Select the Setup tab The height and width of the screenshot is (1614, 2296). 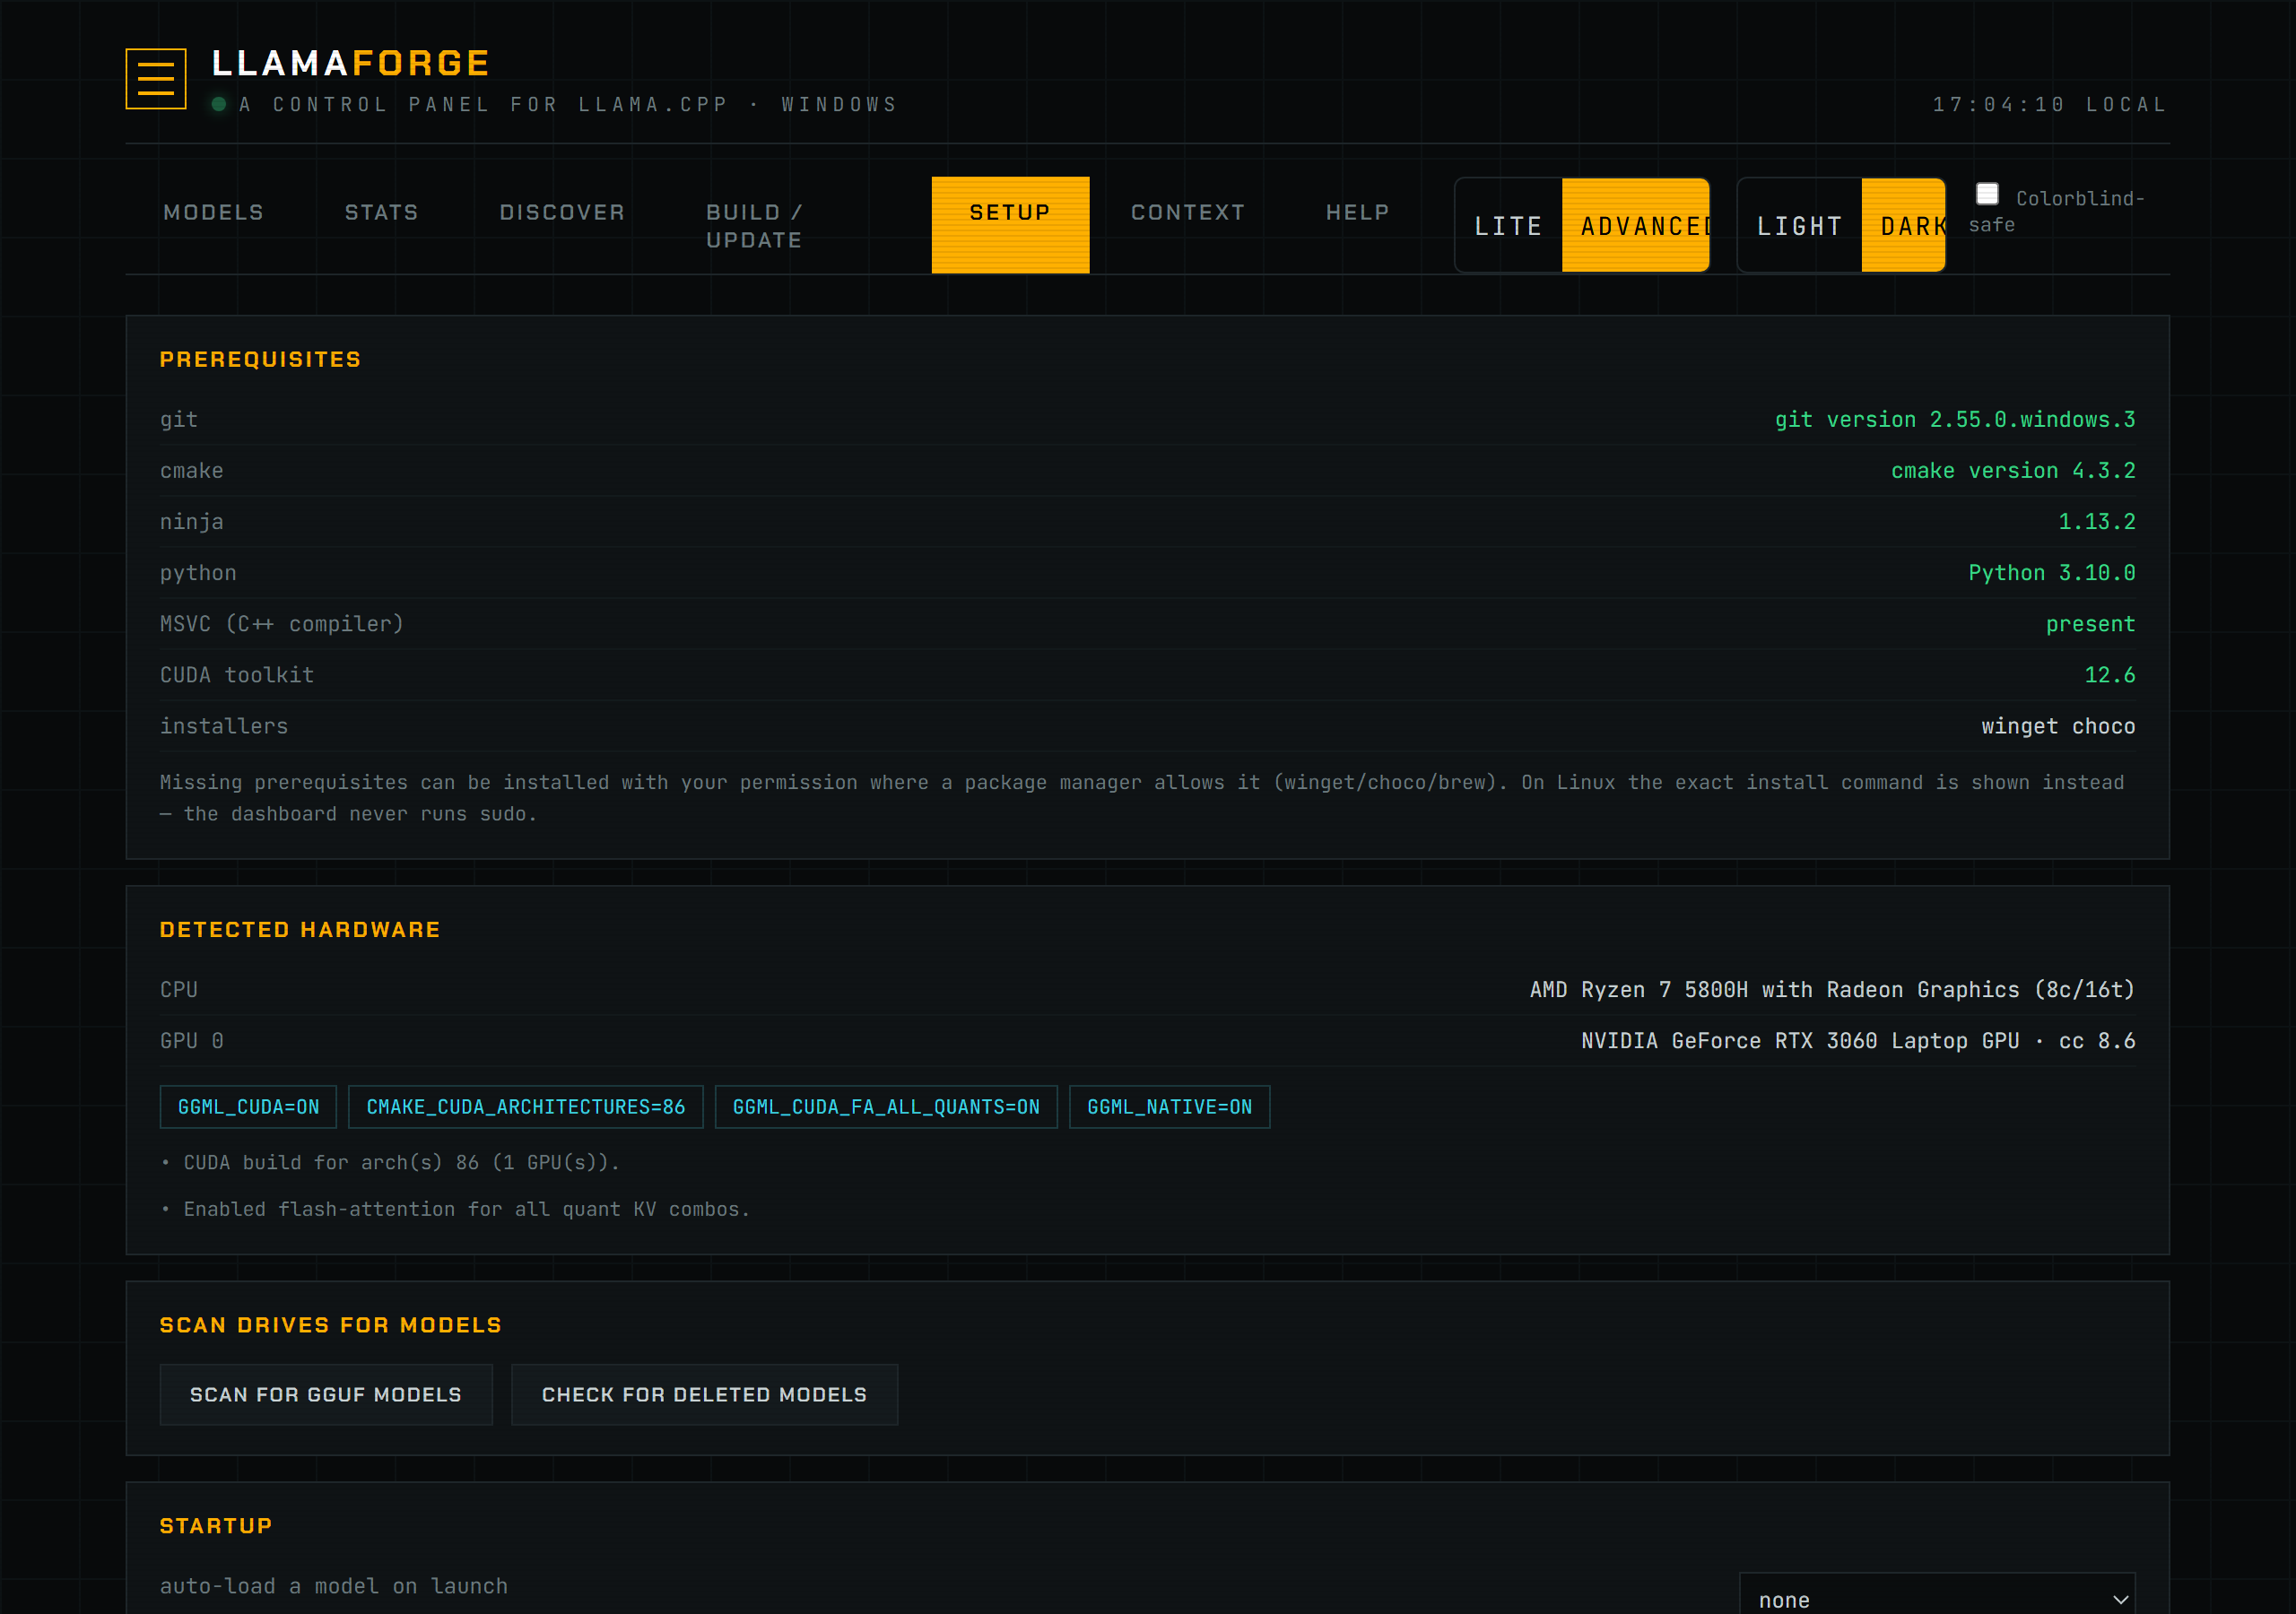click(x=1010, y=225)
